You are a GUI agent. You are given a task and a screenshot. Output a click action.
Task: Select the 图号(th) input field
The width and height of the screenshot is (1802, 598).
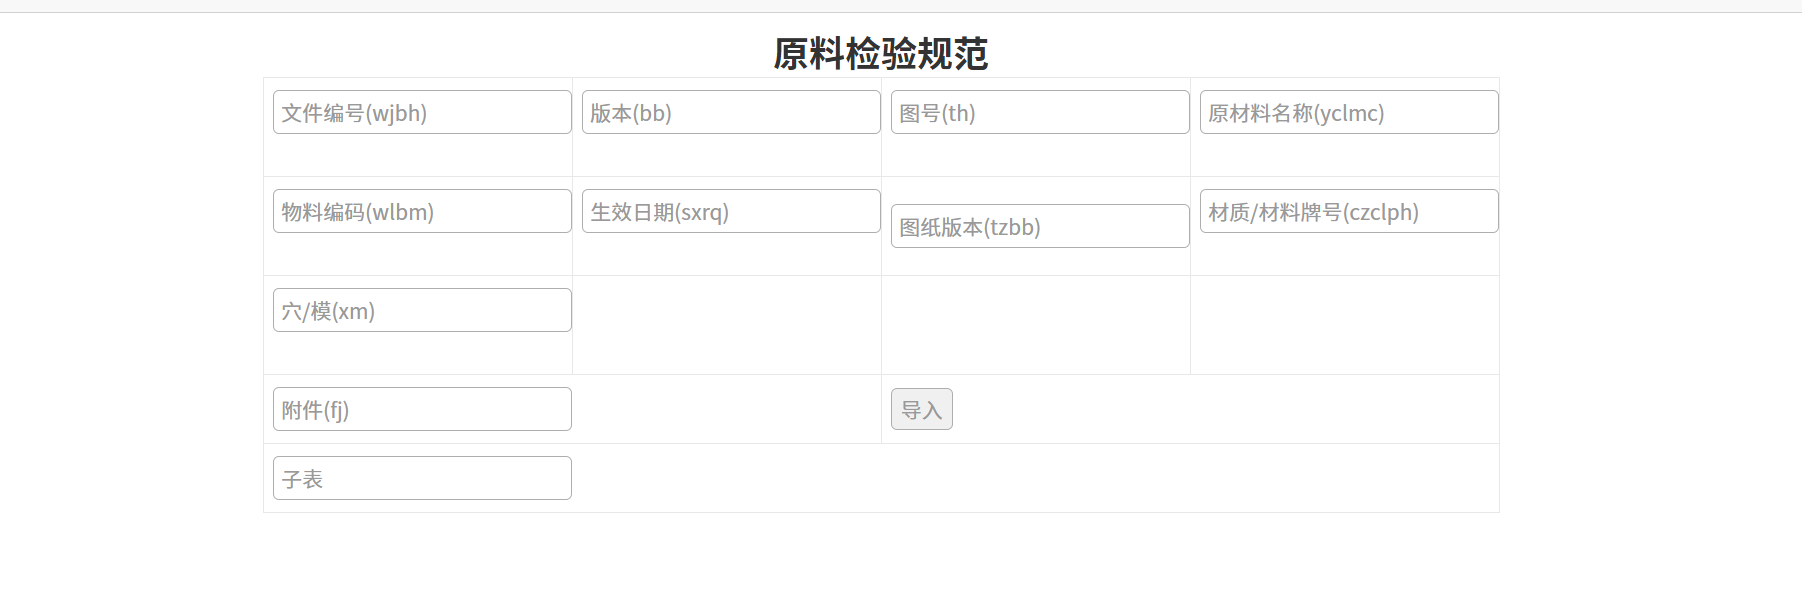pos(1040,112)
